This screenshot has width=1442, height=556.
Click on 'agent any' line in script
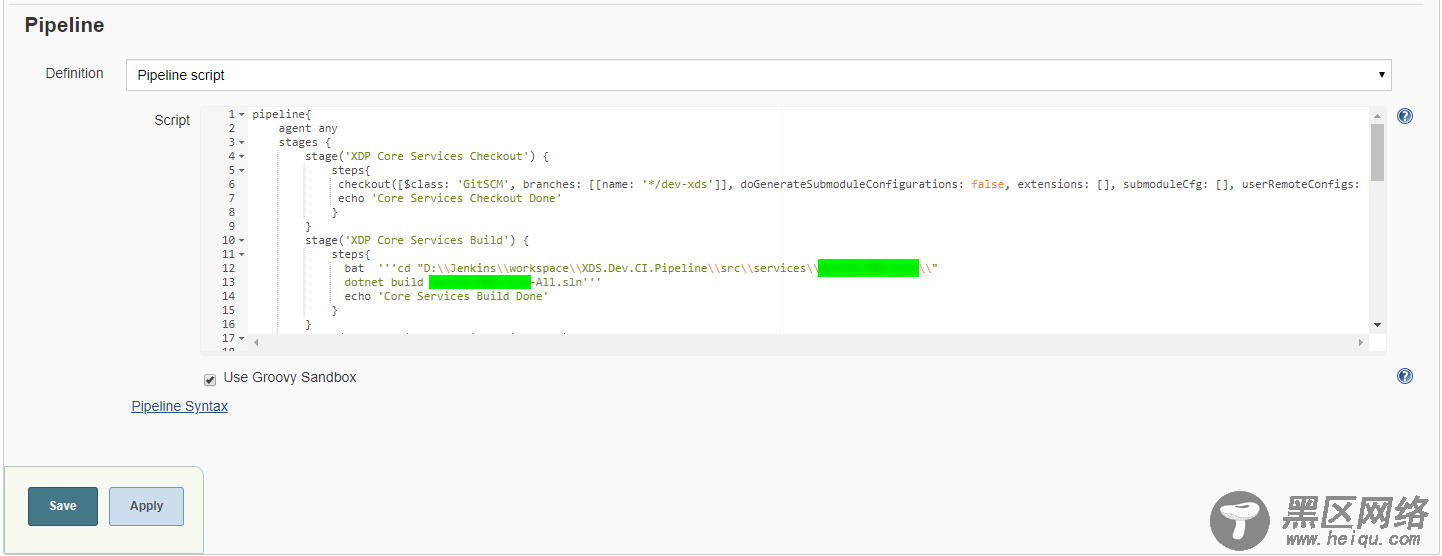(308, 129)
